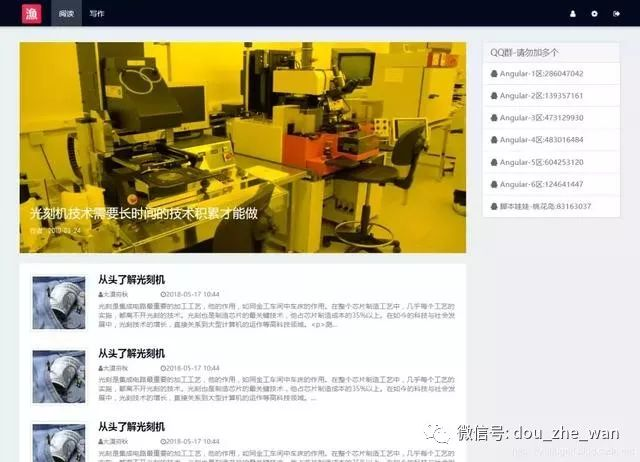Open the third 从头了解光刻机 article title

[131, 427]
